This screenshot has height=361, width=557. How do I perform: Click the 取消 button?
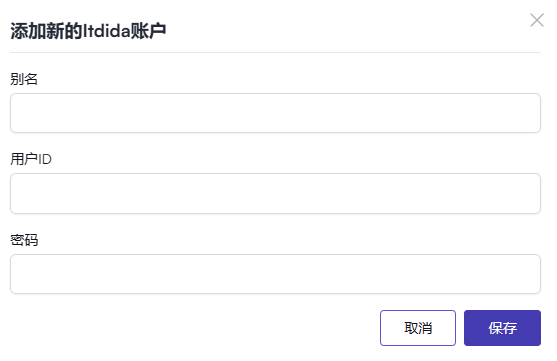418,328
